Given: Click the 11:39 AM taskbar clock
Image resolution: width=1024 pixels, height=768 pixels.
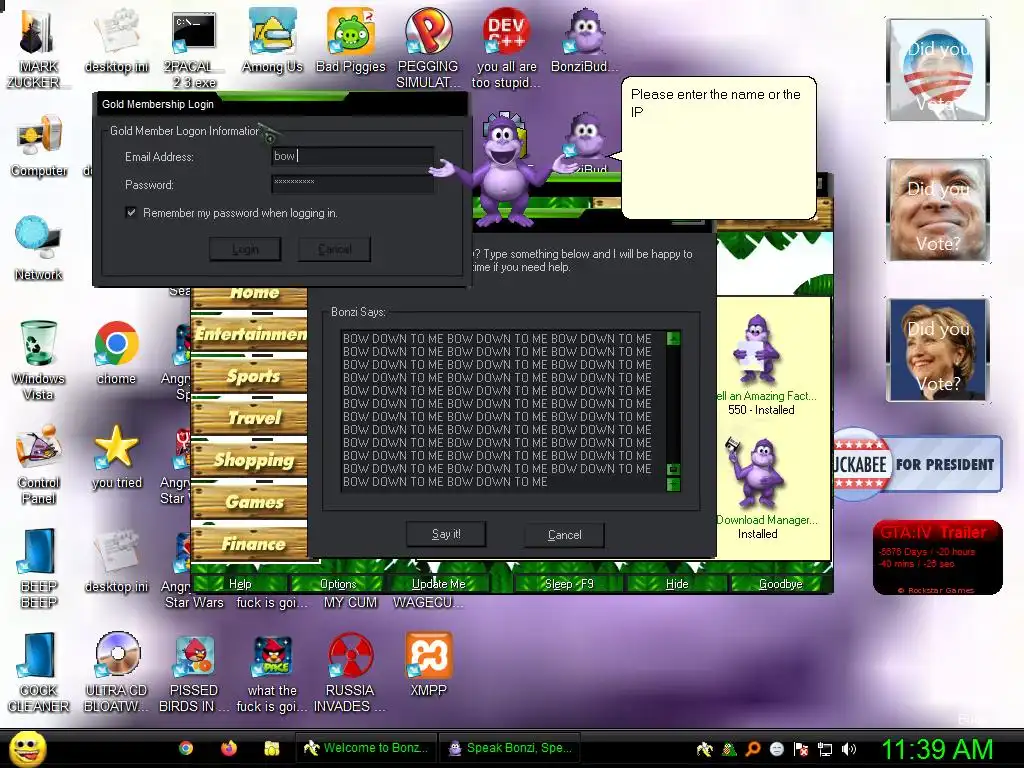Looking at the screenshot, I should tap(936, 749).
